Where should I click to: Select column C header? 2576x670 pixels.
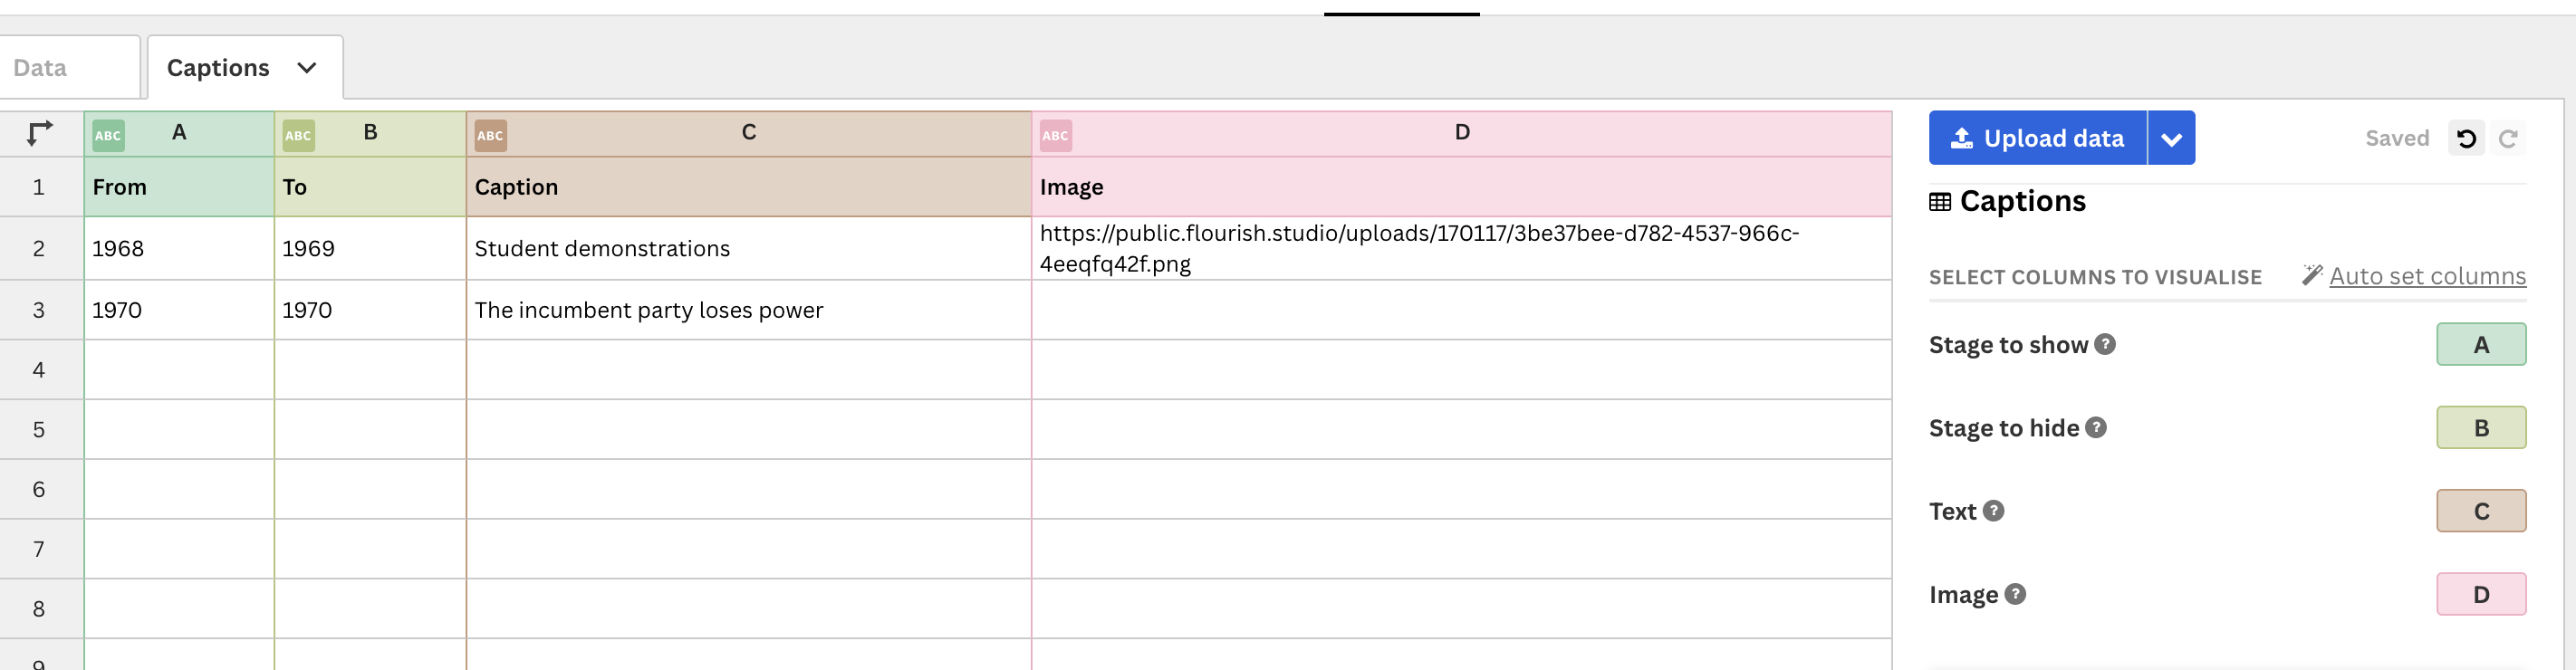tap(749, 134)
